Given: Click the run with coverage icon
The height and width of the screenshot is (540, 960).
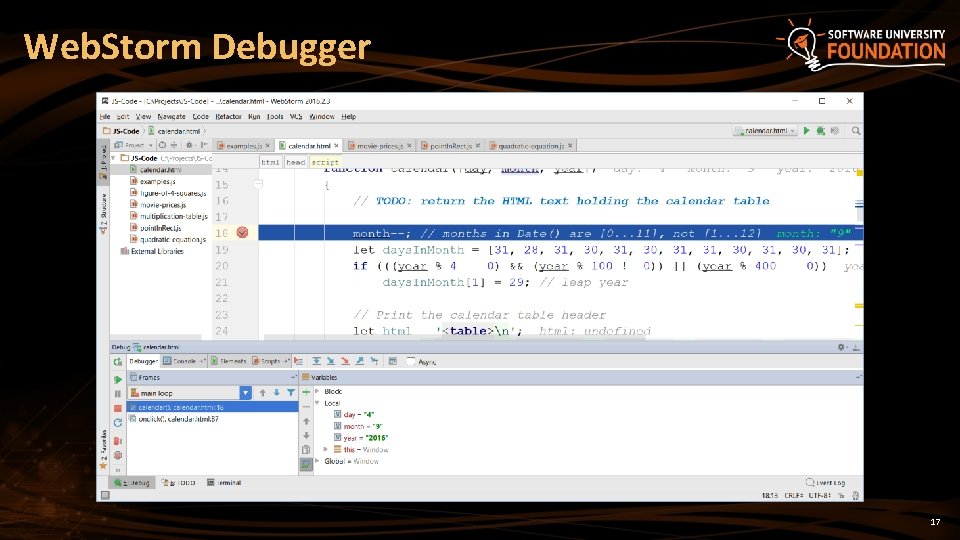Looking at the screenshot, I should point(834,130).
